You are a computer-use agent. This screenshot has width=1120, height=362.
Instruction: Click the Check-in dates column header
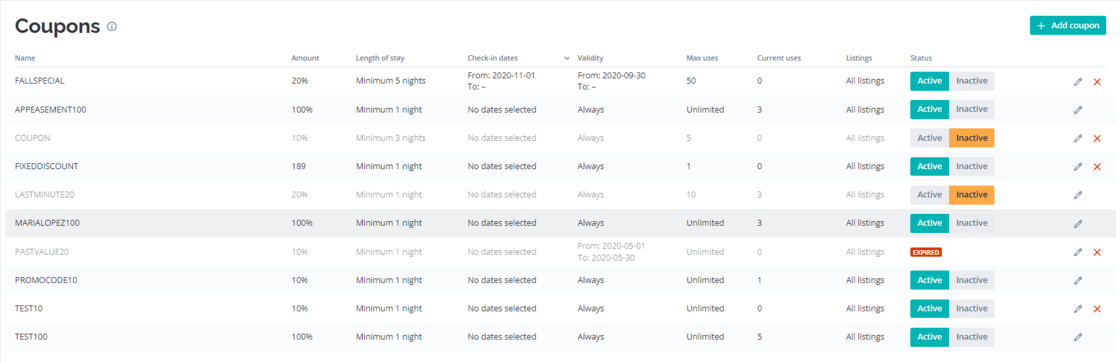[x=493, y=58]
